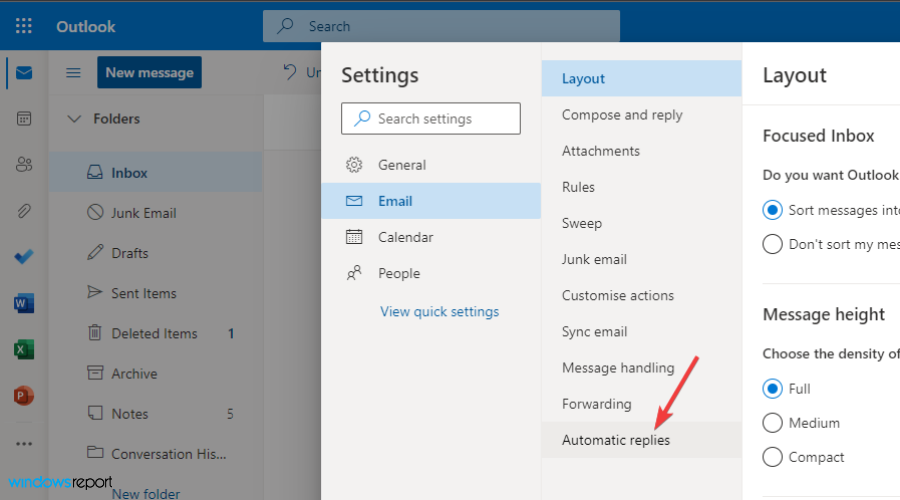Screen dimensions: 900x500
Task: Open the app launcher waffle icon
Action: pos(24,26)
